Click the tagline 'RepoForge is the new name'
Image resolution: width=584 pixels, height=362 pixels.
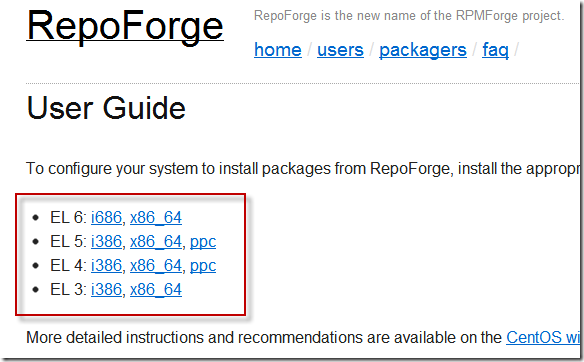[x=409, y=16]
